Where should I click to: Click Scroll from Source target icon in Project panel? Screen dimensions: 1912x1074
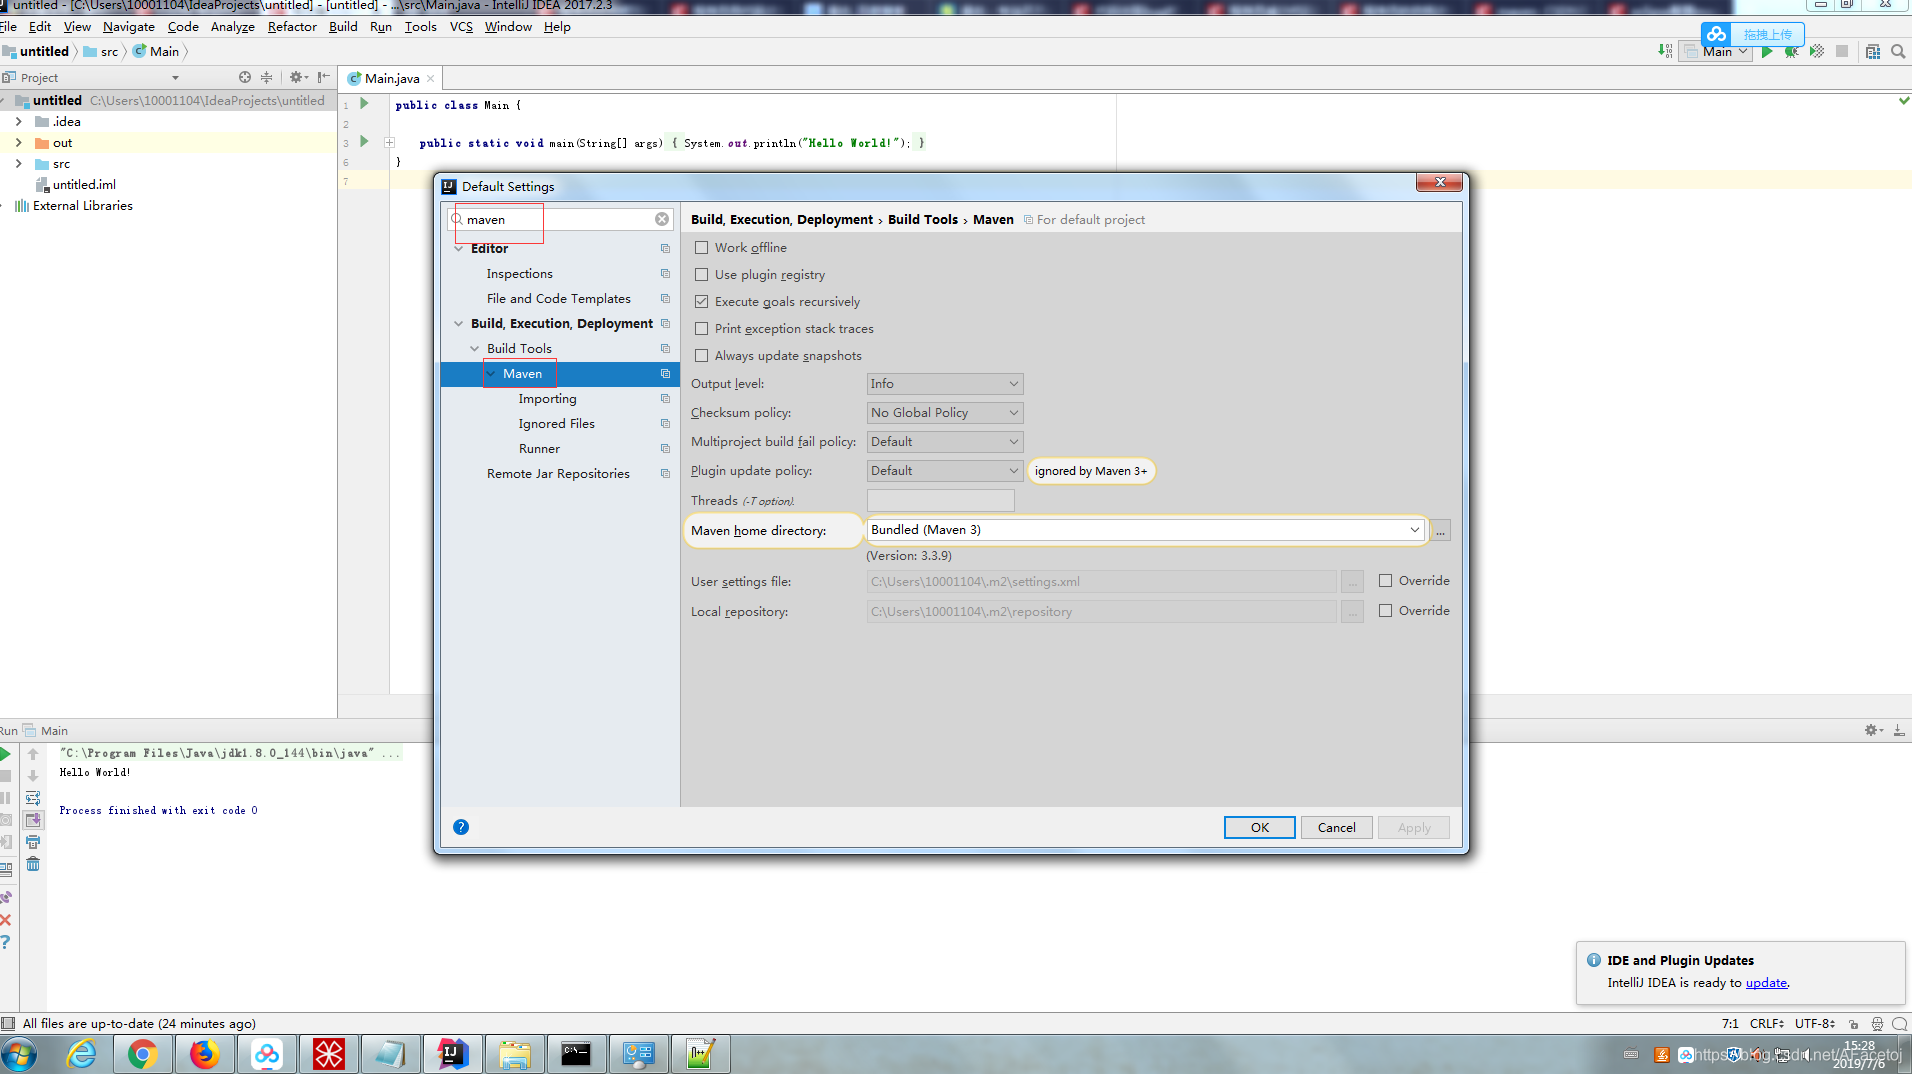click(x=245, y=77)
